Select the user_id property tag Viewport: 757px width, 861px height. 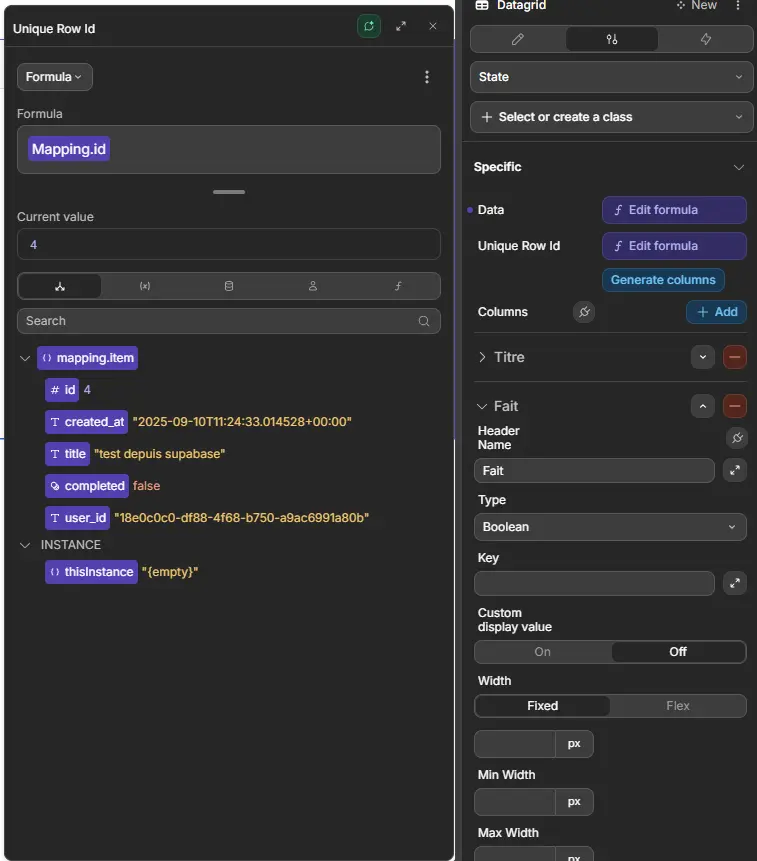click(x=77, y=518)
